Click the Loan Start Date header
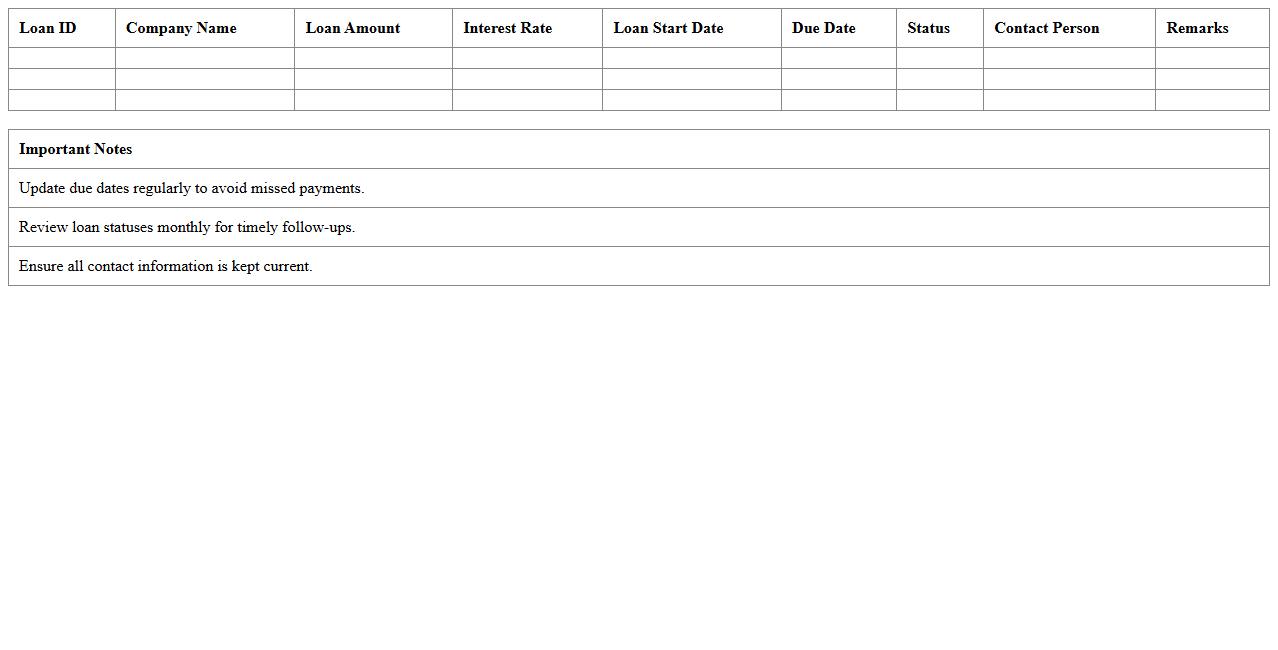Image resolution: width=1278 pixels, height=650 pixels. 668,28
